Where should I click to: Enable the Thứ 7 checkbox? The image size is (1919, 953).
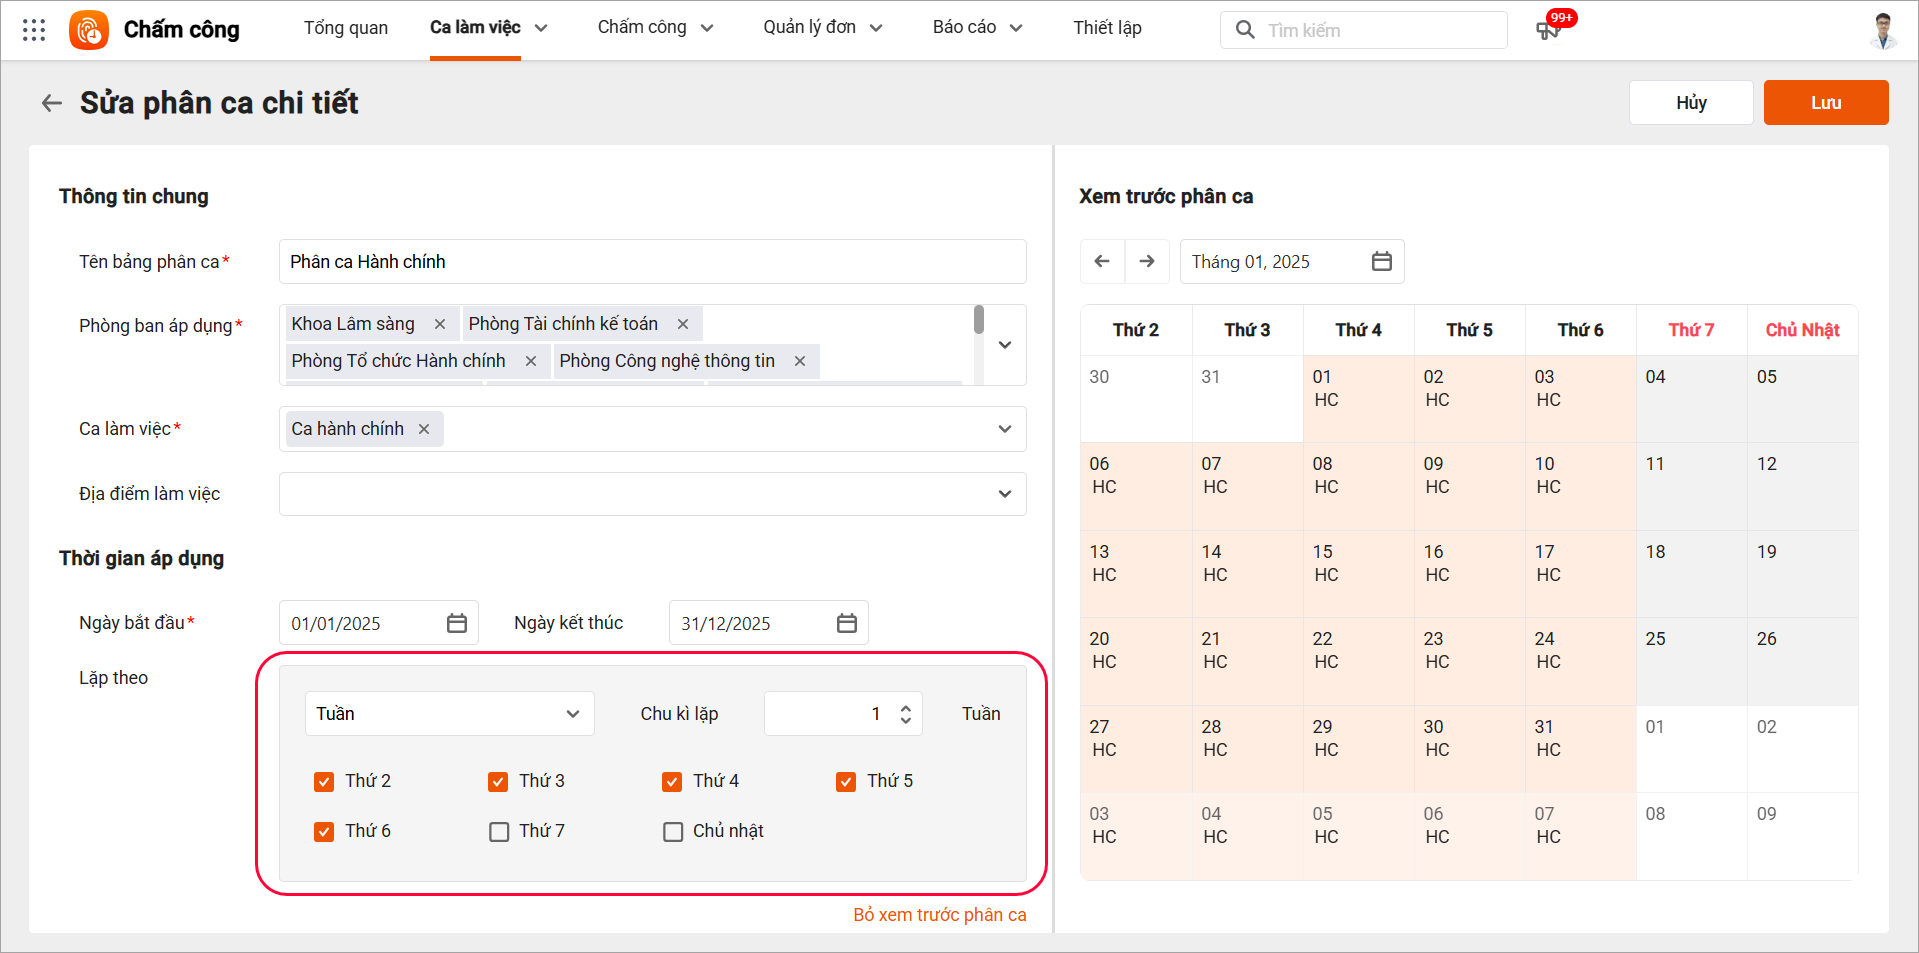[x=499, y=831]
